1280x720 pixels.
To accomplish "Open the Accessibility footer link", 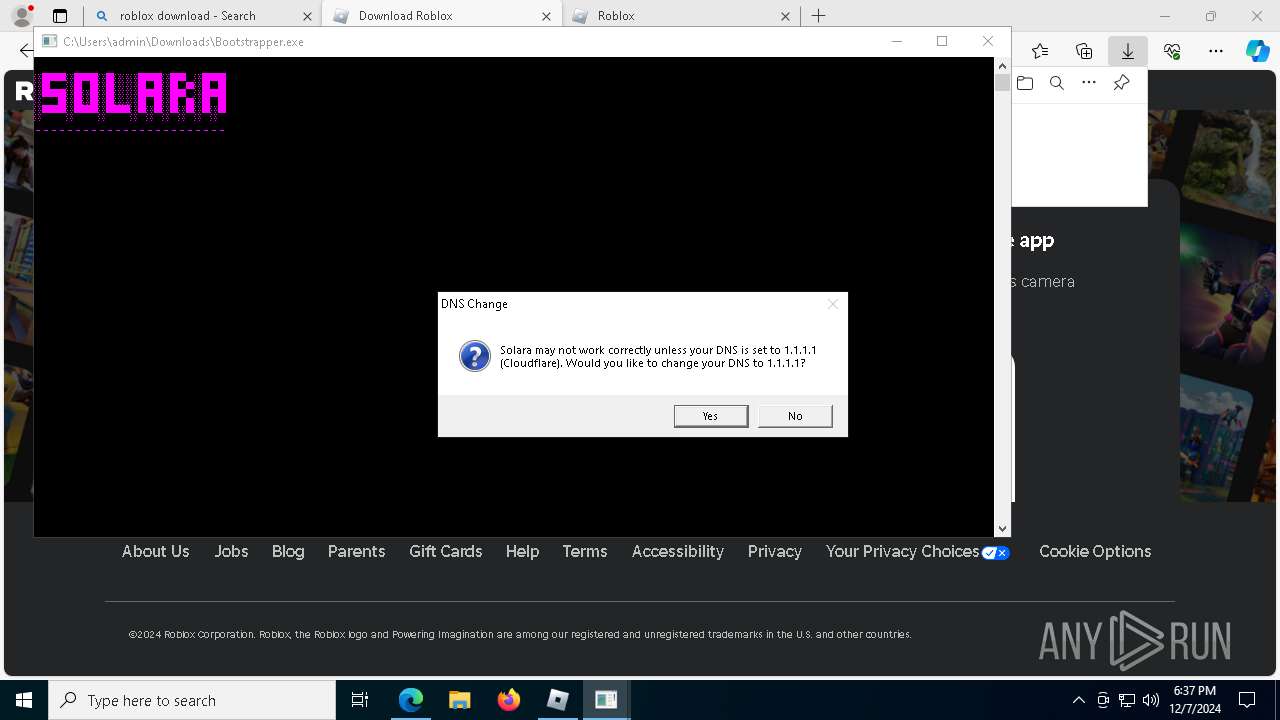I will tap(678, 552).
